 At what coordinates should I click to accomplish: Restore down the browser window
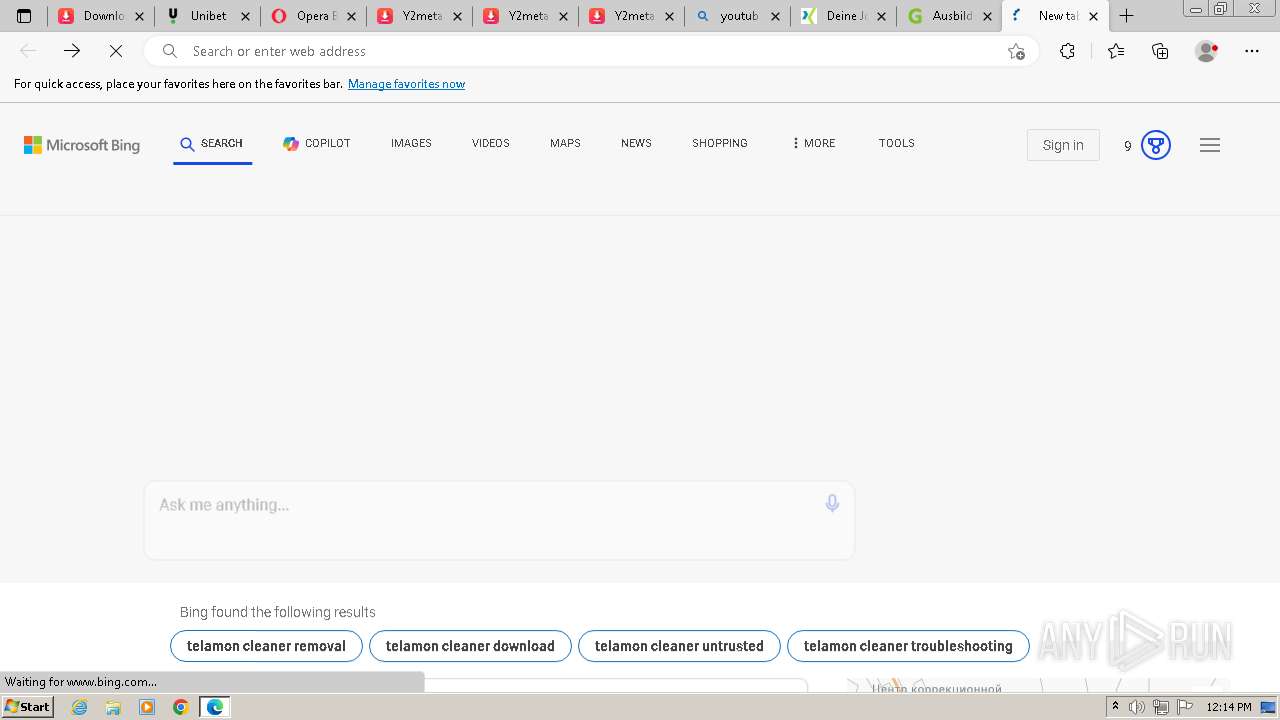(1220, 9)
